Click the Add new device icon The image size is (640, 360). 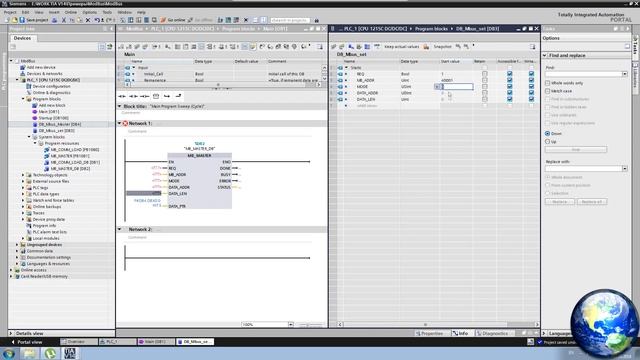[23, 67]
